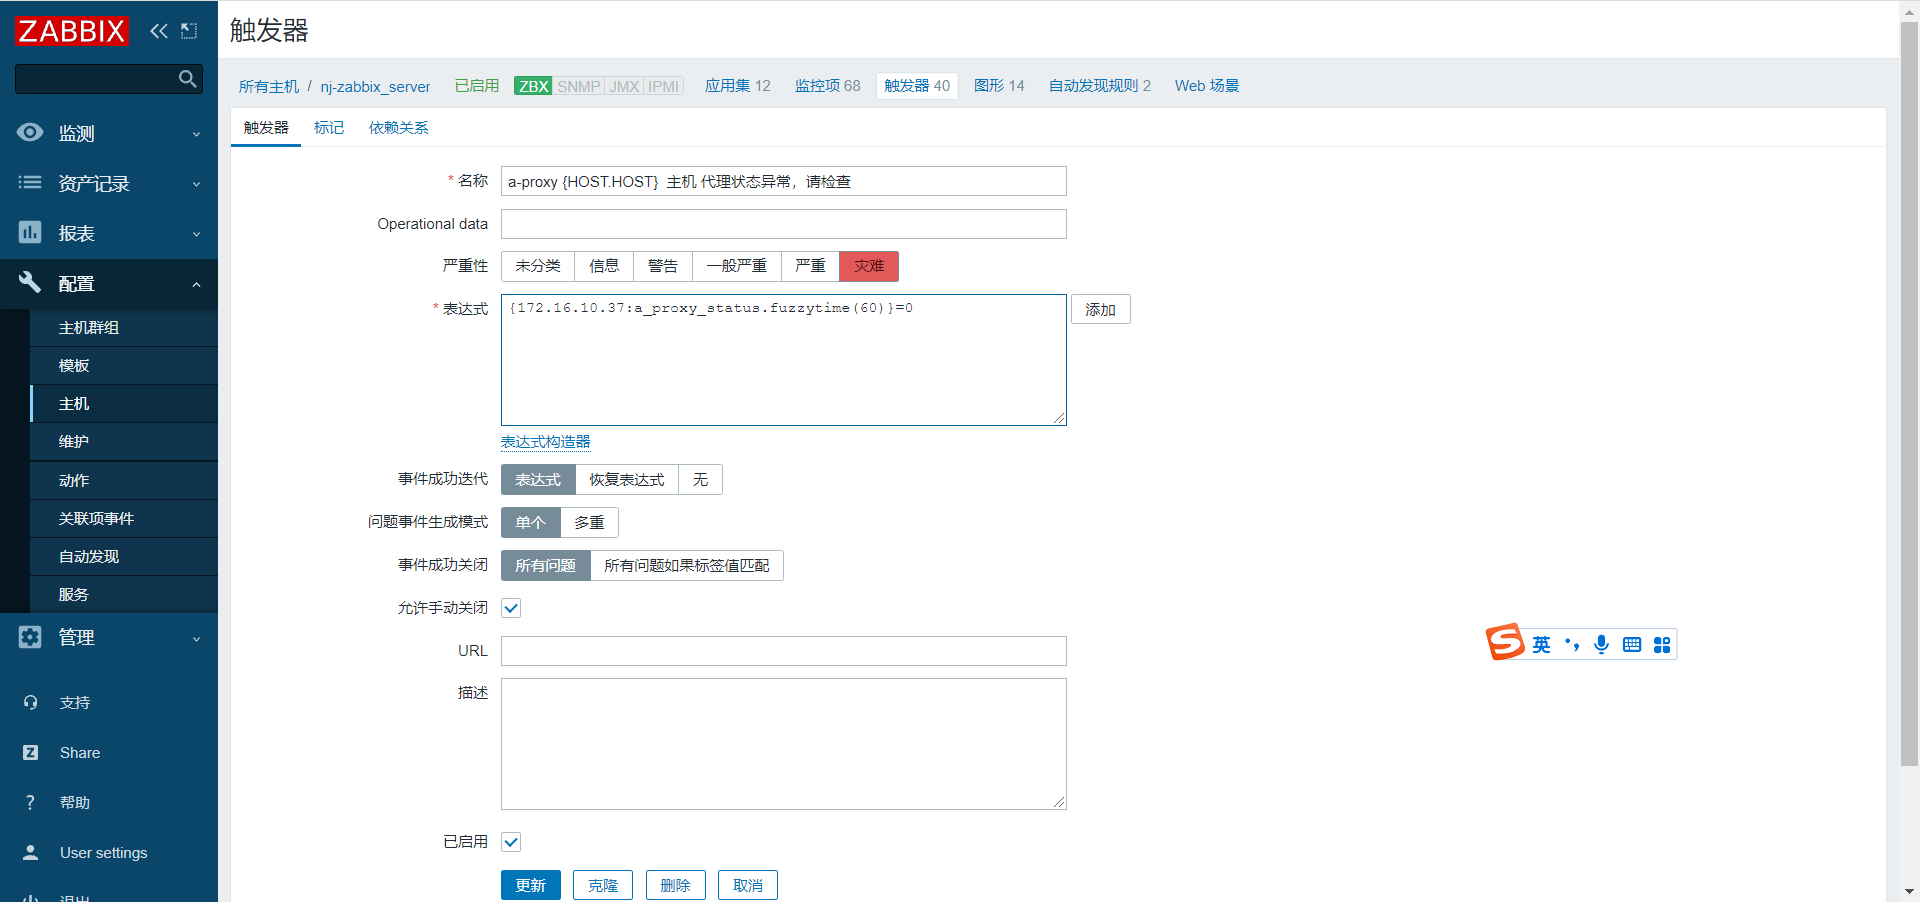The width and height of the screenshot is (1920, 902).
Task: Click the 克隆 button
Action: pyautogui.click(x=603, y=885)
